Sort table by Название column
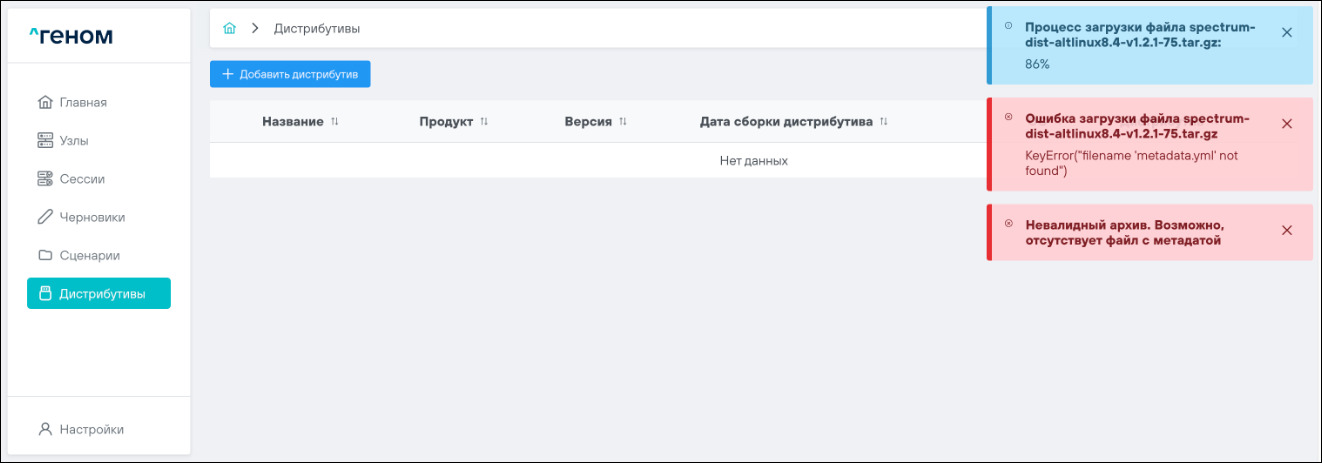Screen dimensions: 1322x463 [335, 122]
